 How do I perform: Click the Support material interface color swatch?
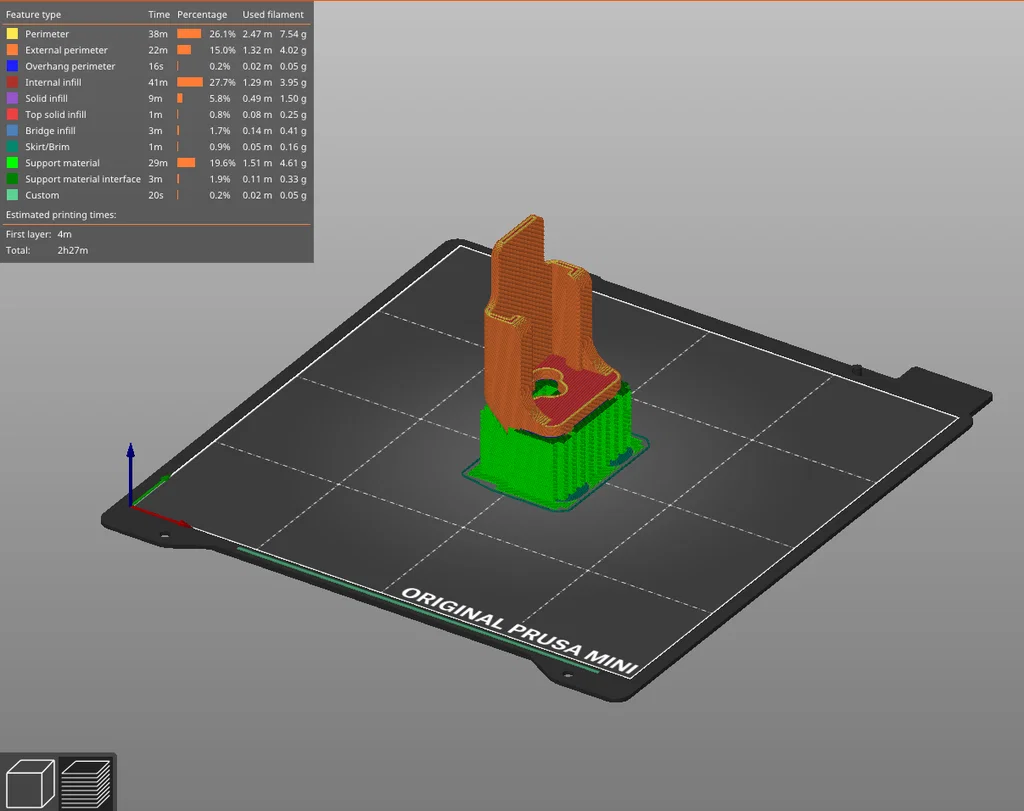[12, 179]
